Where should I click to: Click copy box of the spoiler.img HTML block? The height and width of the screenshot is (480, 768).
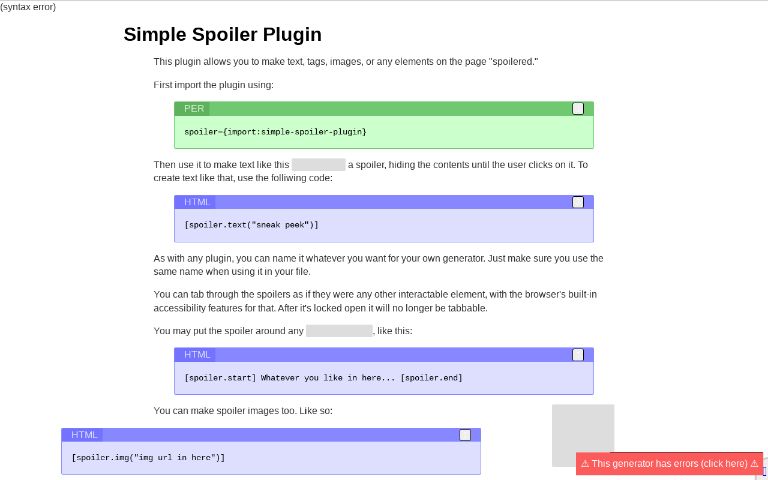[x=465, y=435]
